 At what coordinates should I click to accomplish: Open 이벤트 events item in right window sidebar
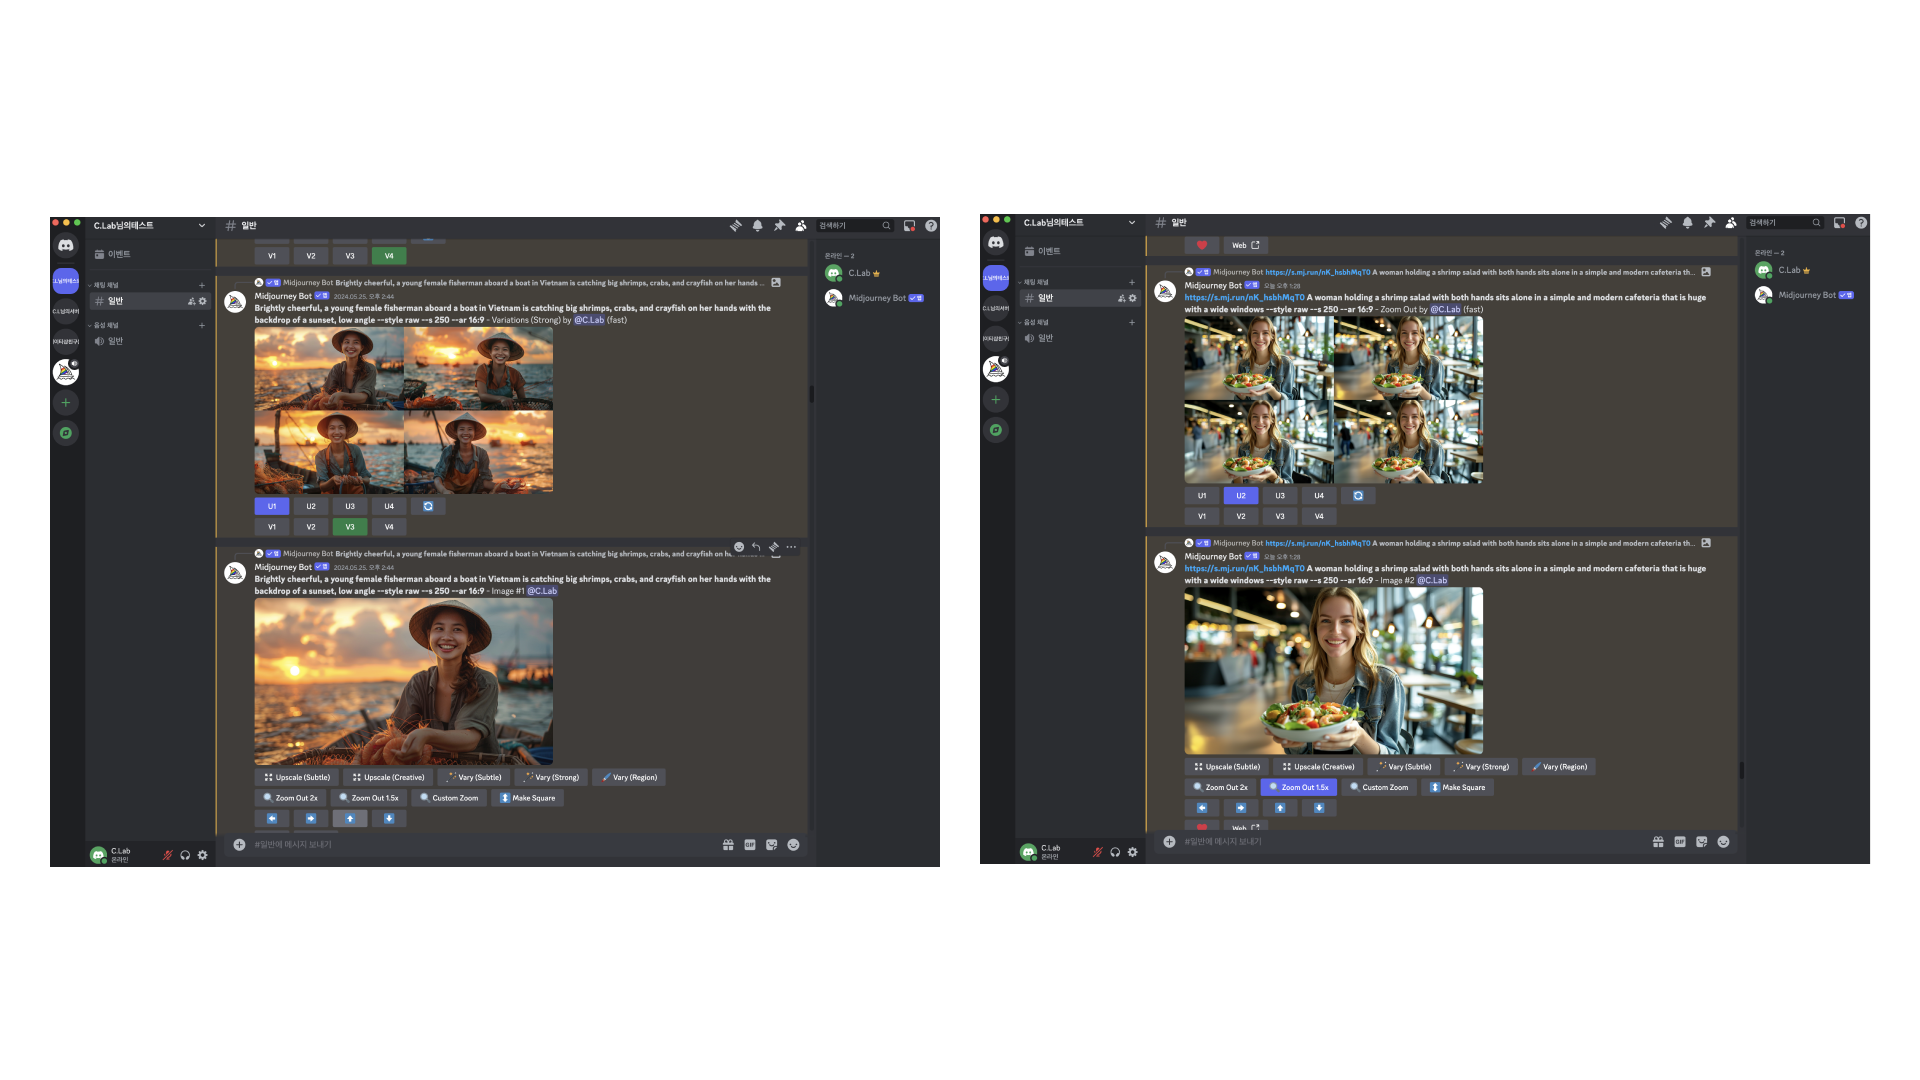click(x=1048, y=251)
